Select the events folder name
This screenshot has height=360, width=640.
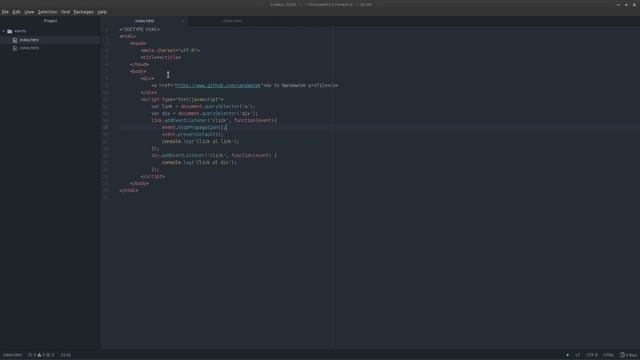pos(20,31)
